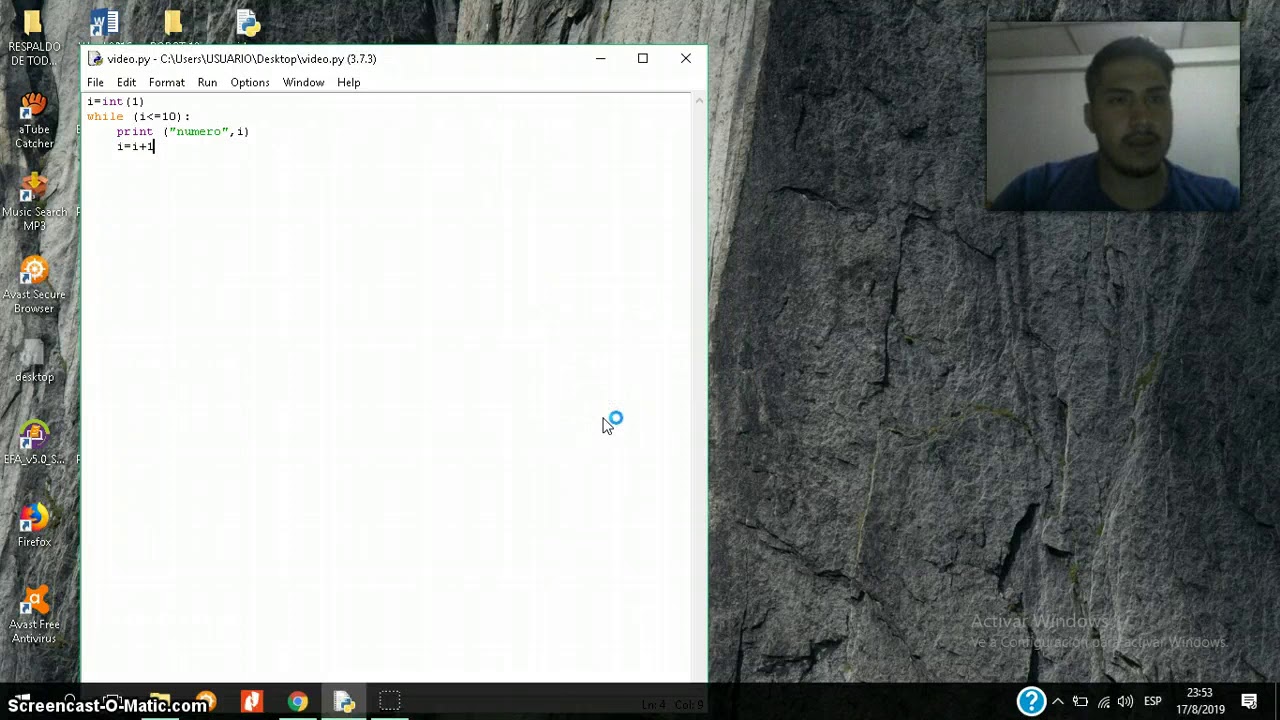
Task: Minimize the video.py IDLE window
Action: [x=600, y=59]
